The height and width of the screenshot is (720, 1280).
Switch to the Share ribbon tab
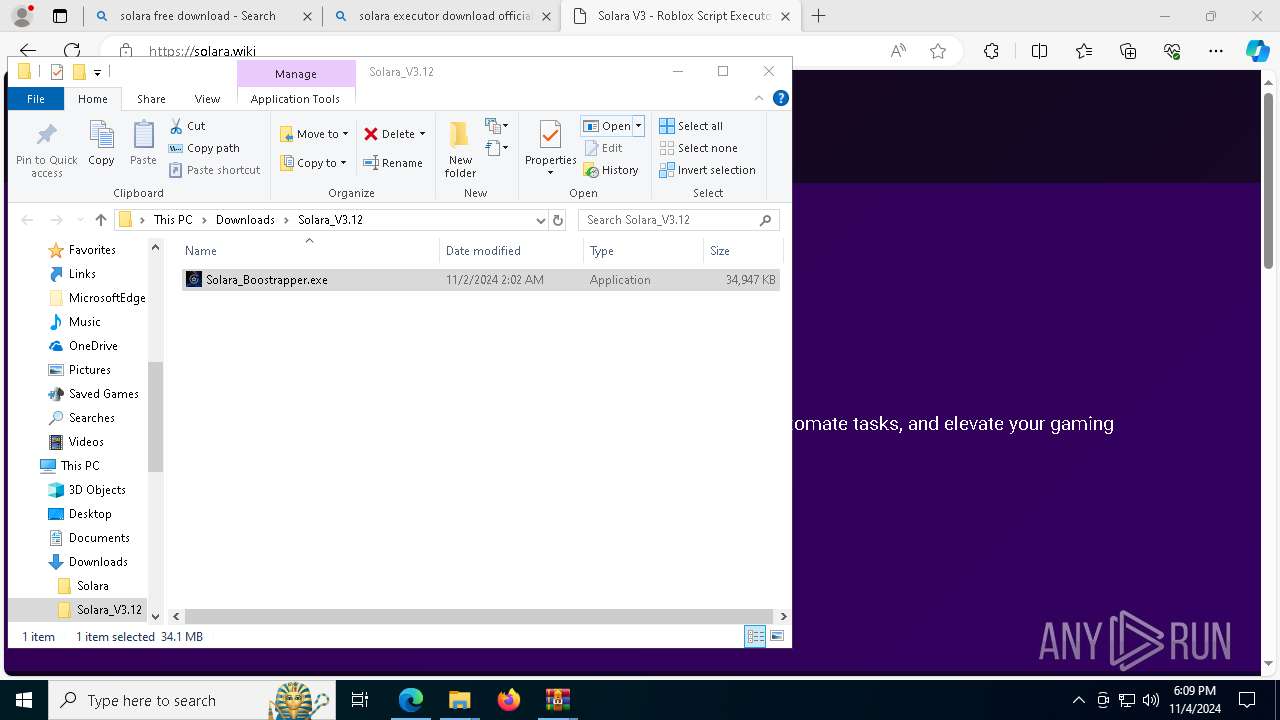click(151, 99)
